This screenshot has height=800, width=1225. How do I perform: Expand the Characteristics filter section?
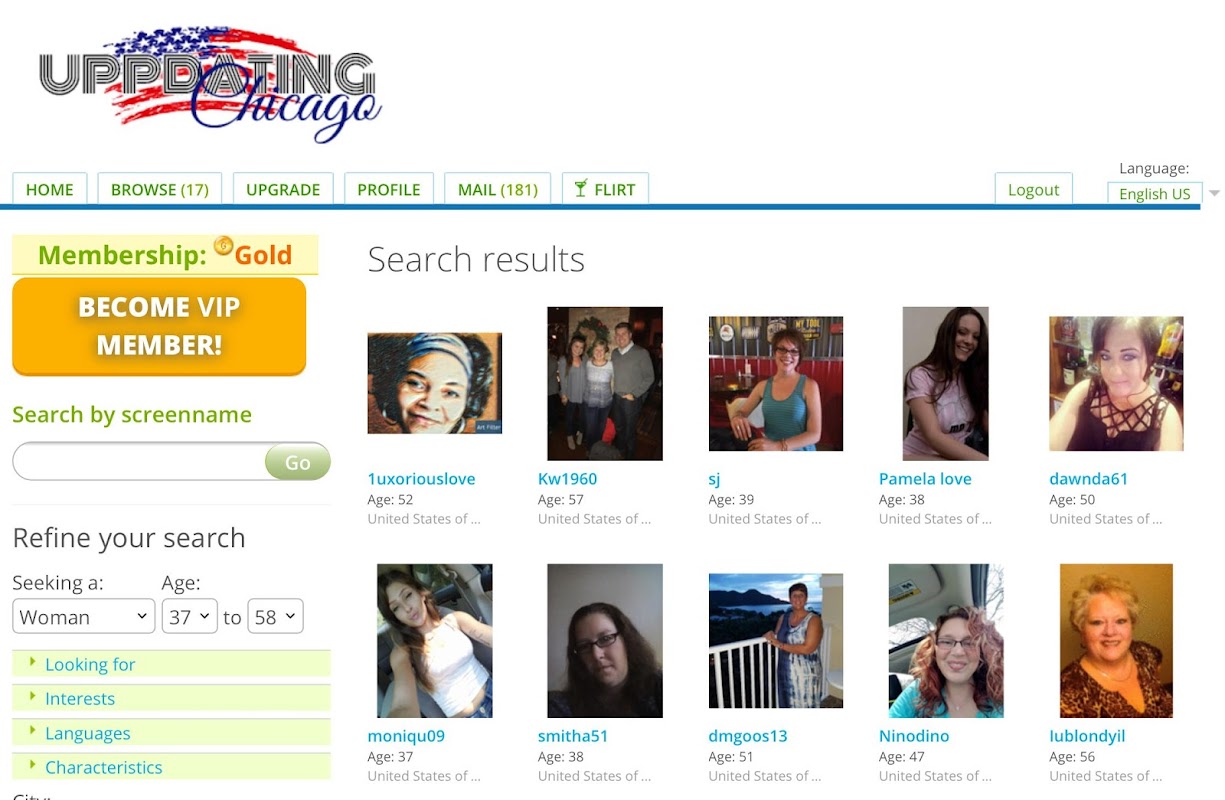pyautogui.click(x=171, y=767)
